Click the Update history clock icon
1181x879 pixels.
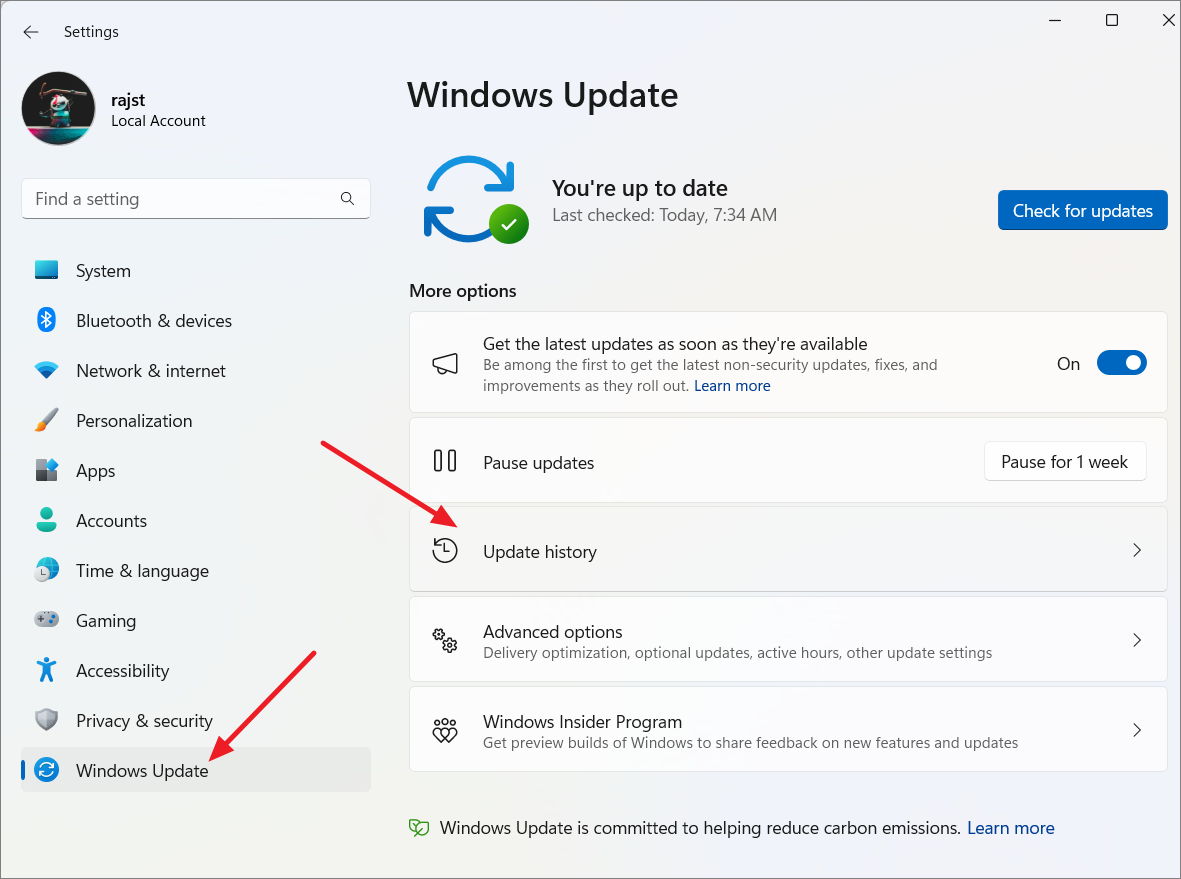pos(444,550)
